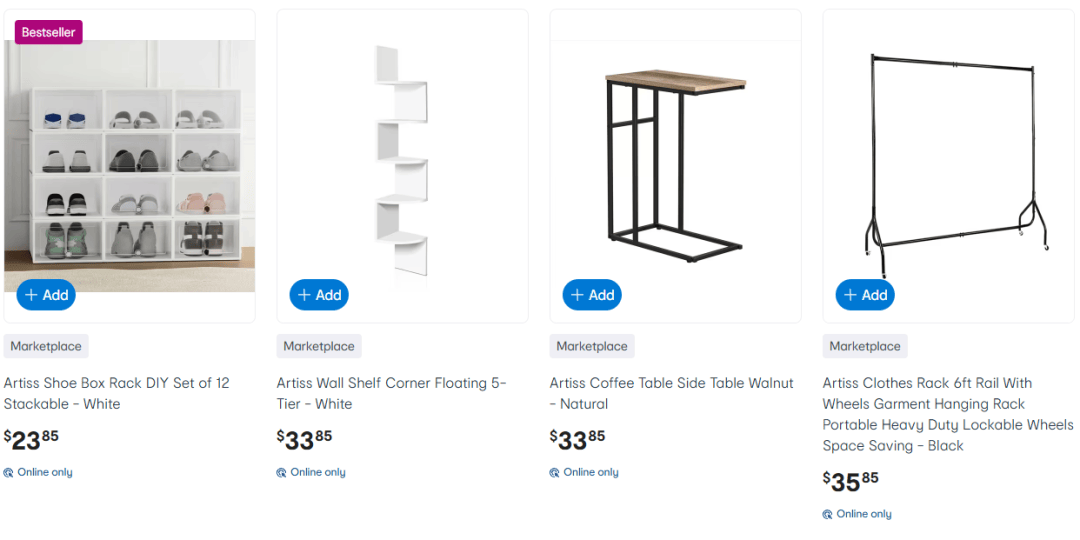The height and width of the screenshot is (540, 1080).
Task: Add the Coffee Table Side Table to cart
Action: point(592,295)
